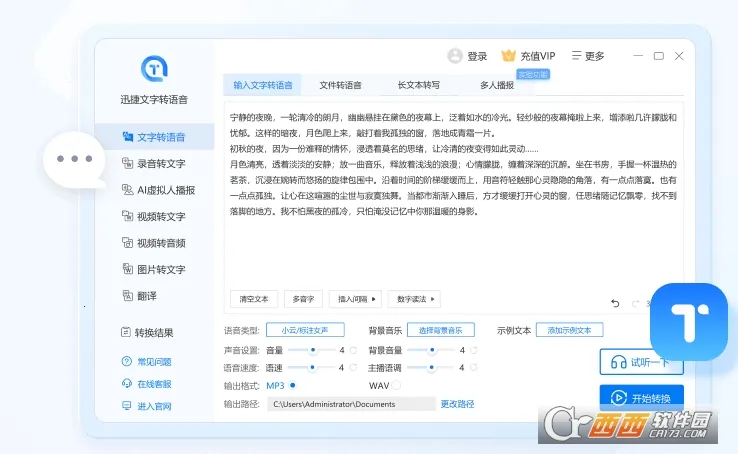
Task: Select MP3 output format radio button
Action: coord(292,385)
